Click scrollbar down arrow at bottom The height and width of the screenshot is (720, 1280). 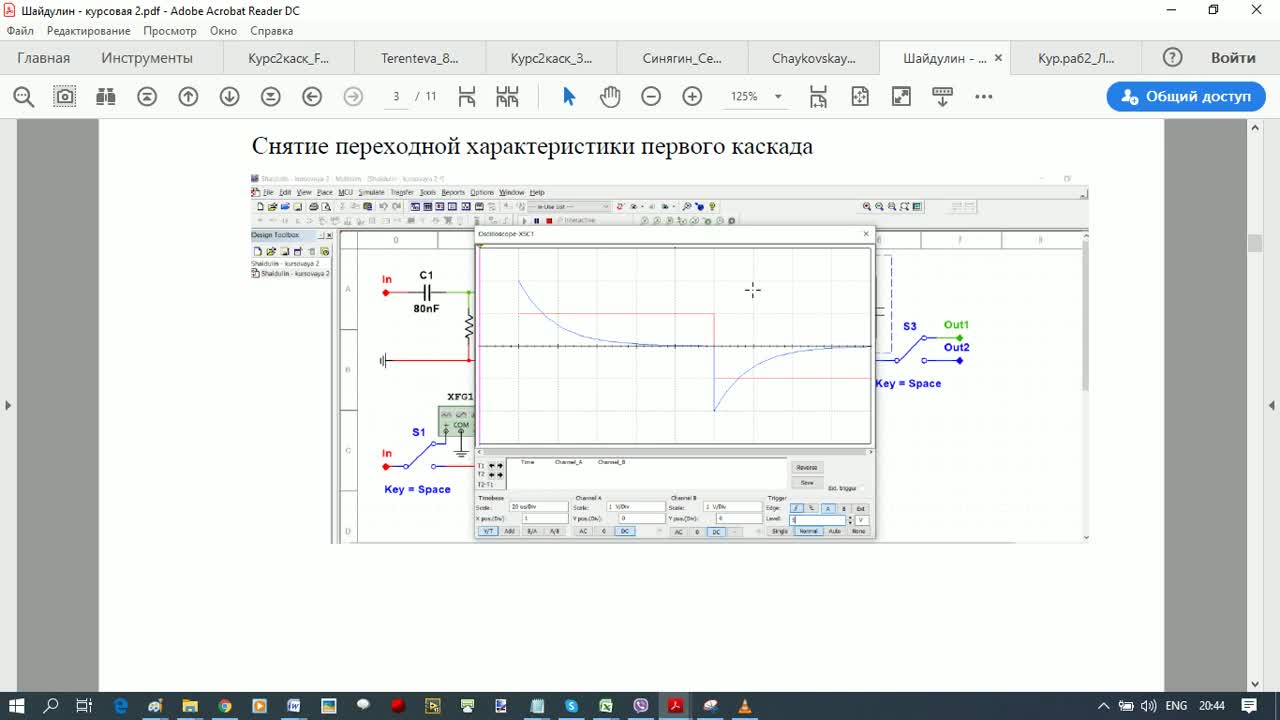[1255, 682]
